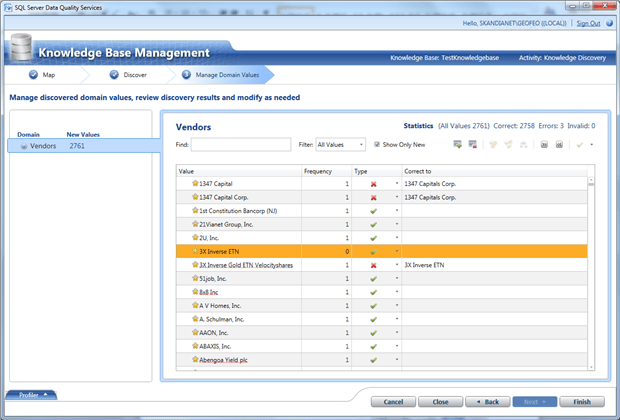
Task: Sort by the Value column header
Action: click(239, 171)
